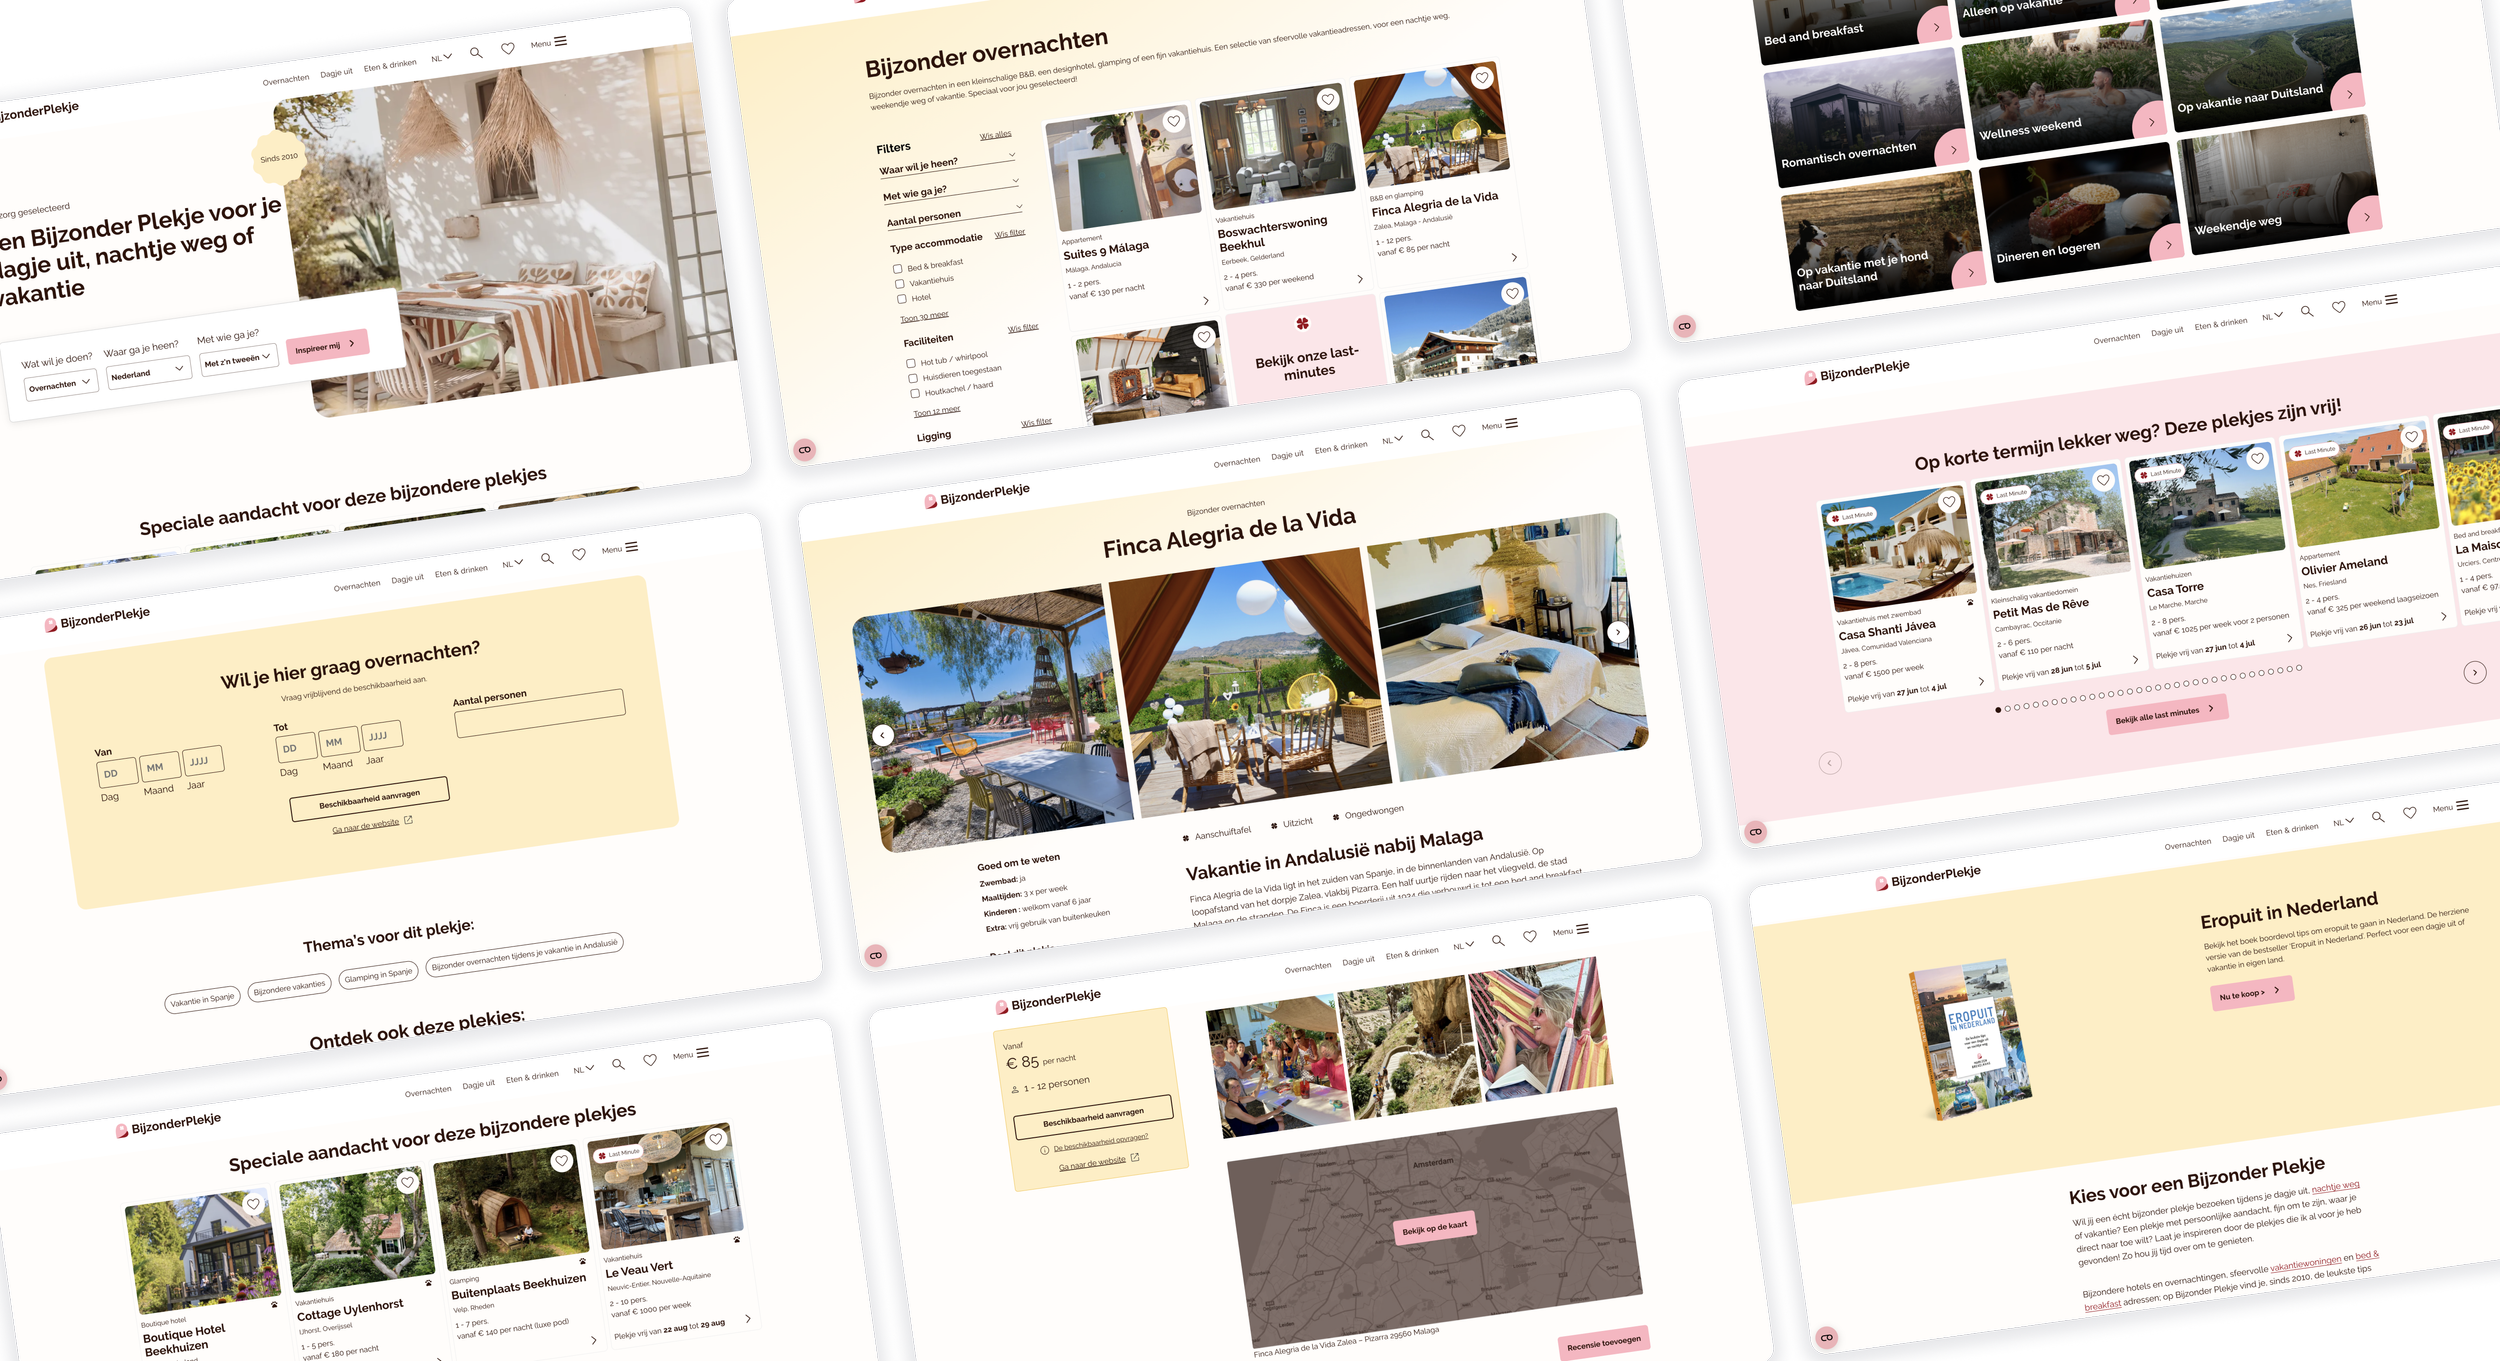Enable the Hot tub / whirlpool filter
This screenshot has height=1361, width=2500.
911,363
